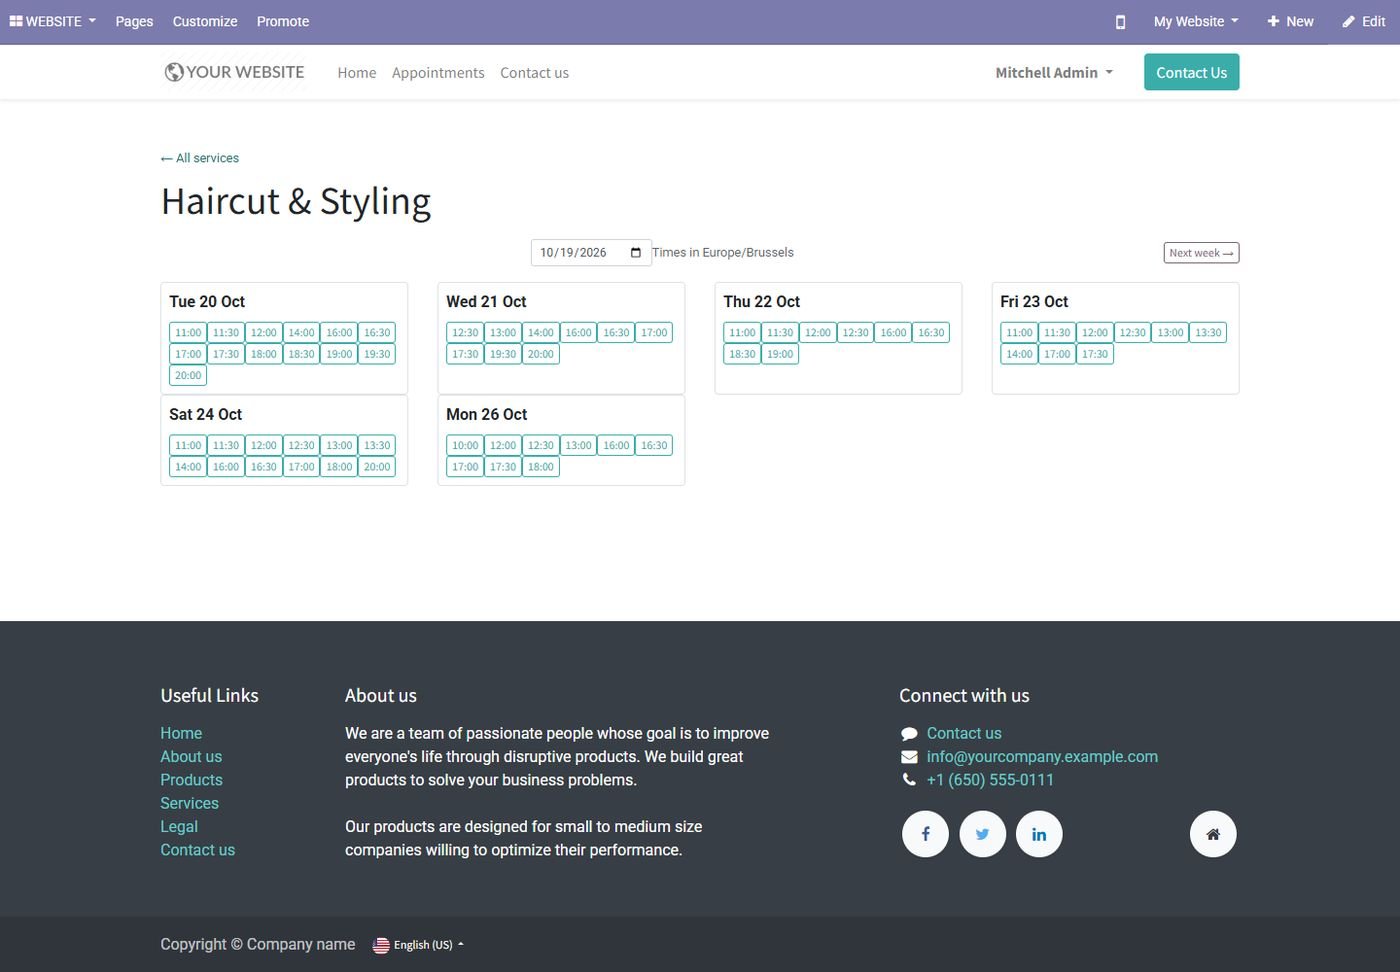Image resolution: width=1400 pixels, height=972 pixels.
Task: Click the info@yourcompany.example.com email link
Action: [1042, 757]
